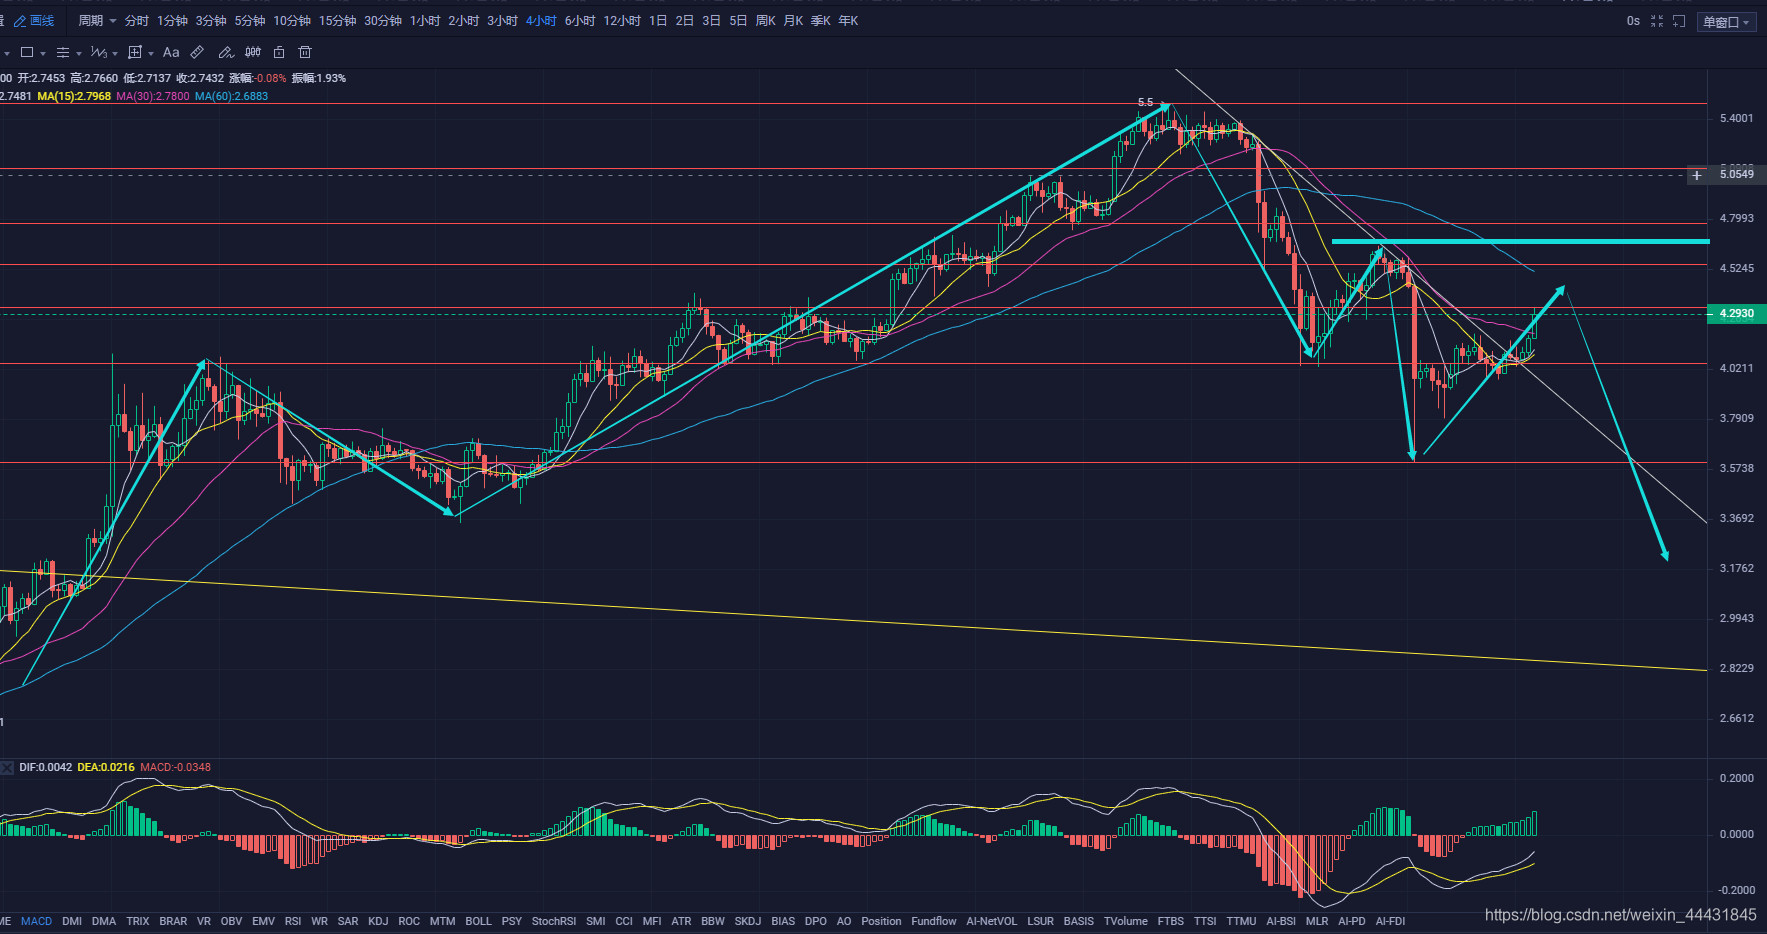Select the Position indicator
1767x934 pixels.
tap(881, 921)
